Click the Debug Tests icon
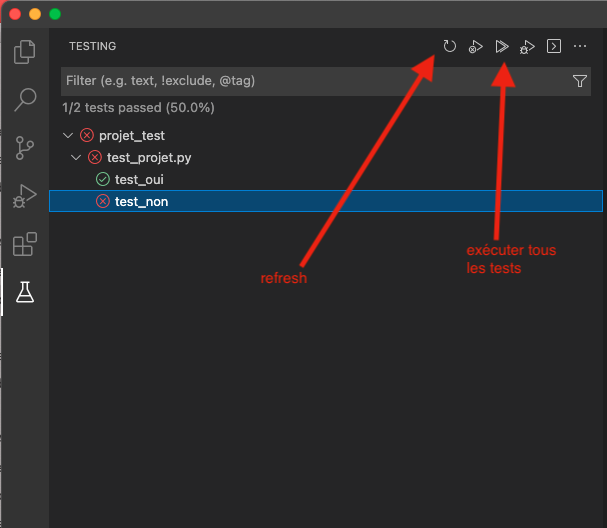The height and width of the screenshot is (528, 607). [x=527, y=47]
